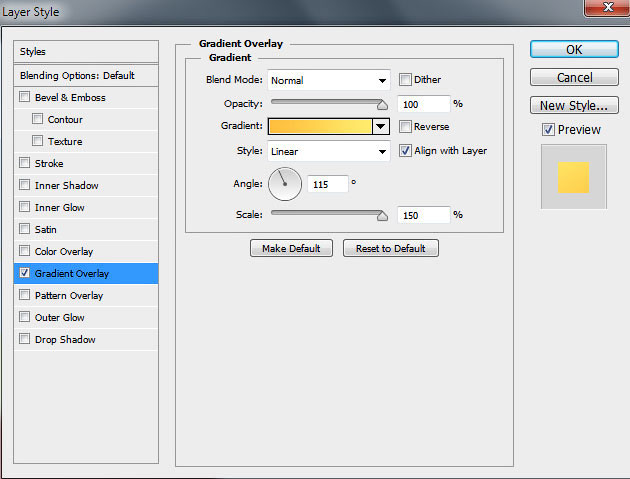Toggle the Preview checkbox

(x=548, y=130)
